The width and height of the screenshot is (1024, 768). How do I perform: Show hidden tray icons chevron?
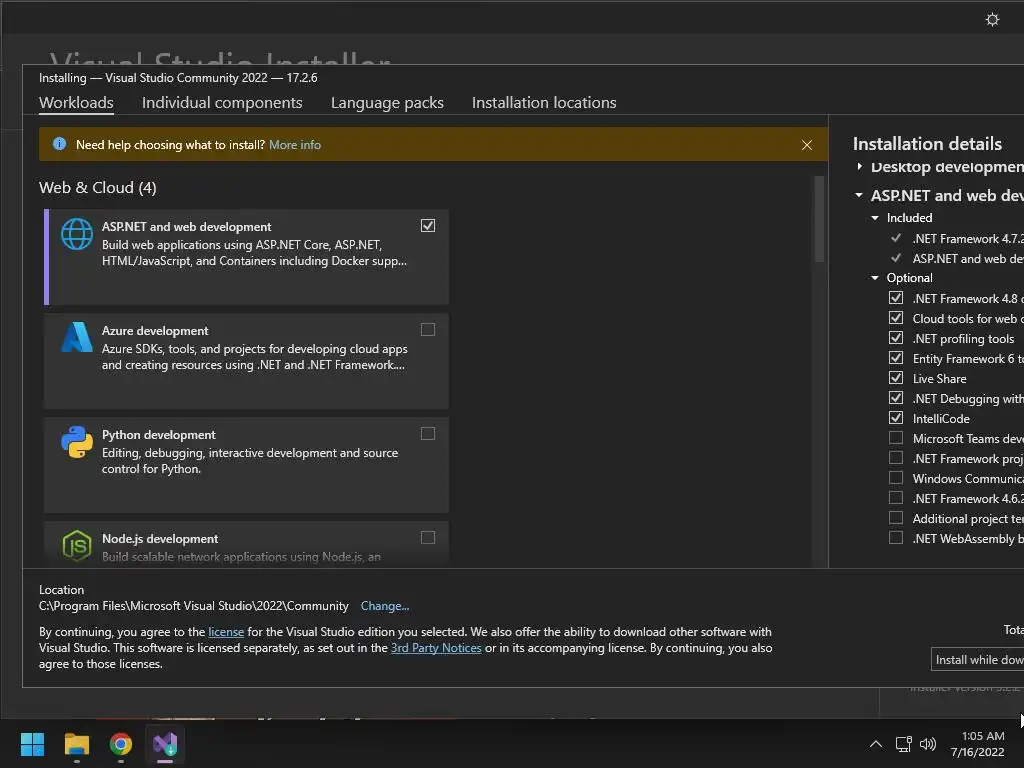[x=876, y=744]
